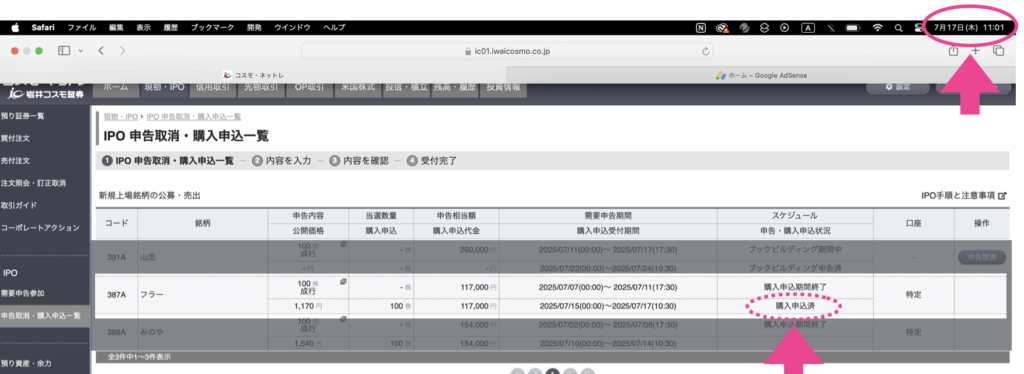Add a new tab with plus icon
Screen dimensions: 1024x374
[975, 50]
